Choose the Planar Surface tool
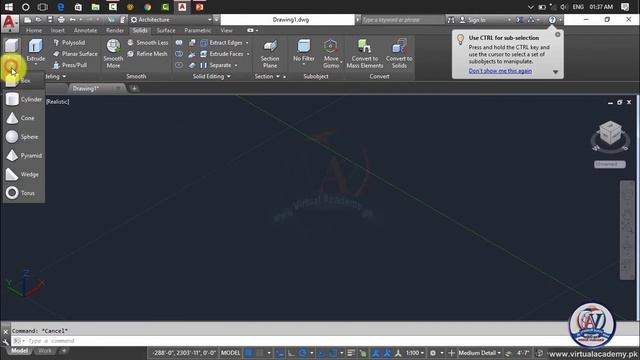 coord(75,54)
